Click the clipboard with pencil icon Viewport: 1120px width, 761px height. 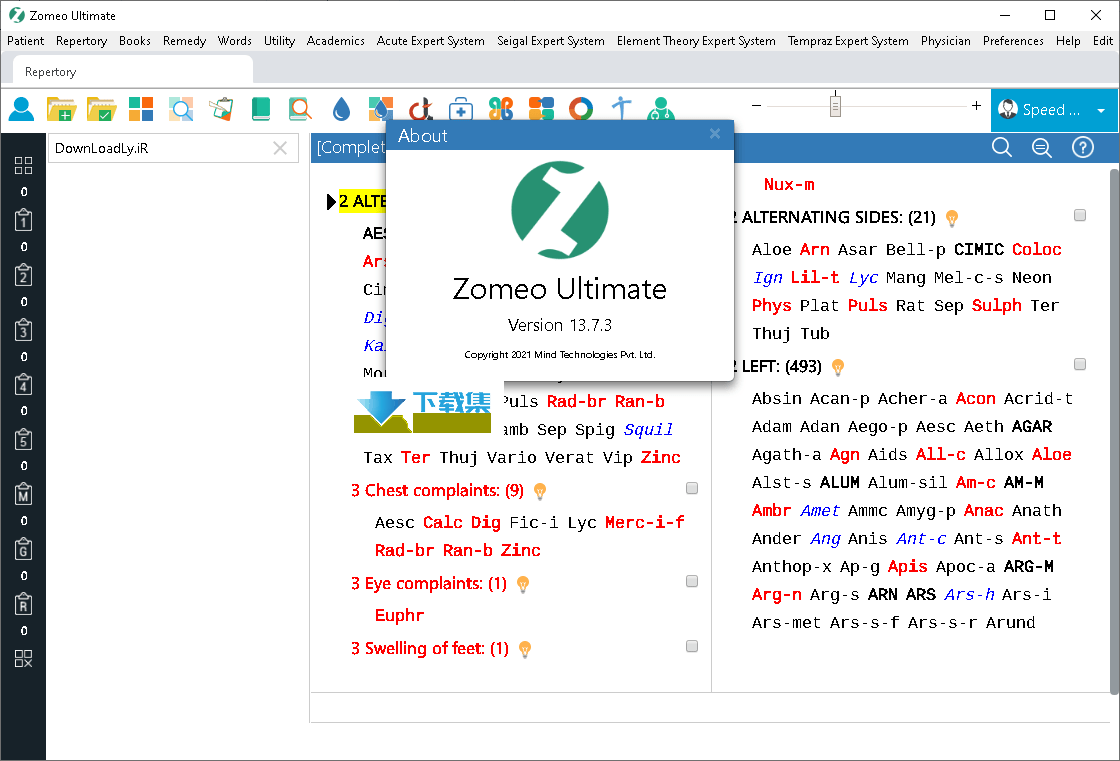pos(221,109)
